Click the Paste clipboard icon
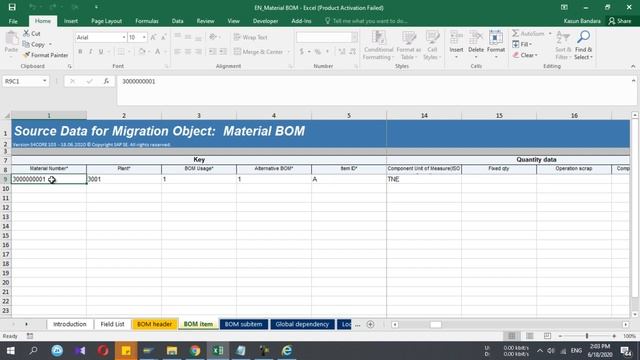This screenshot has height=360, width=640. (11, 39)
